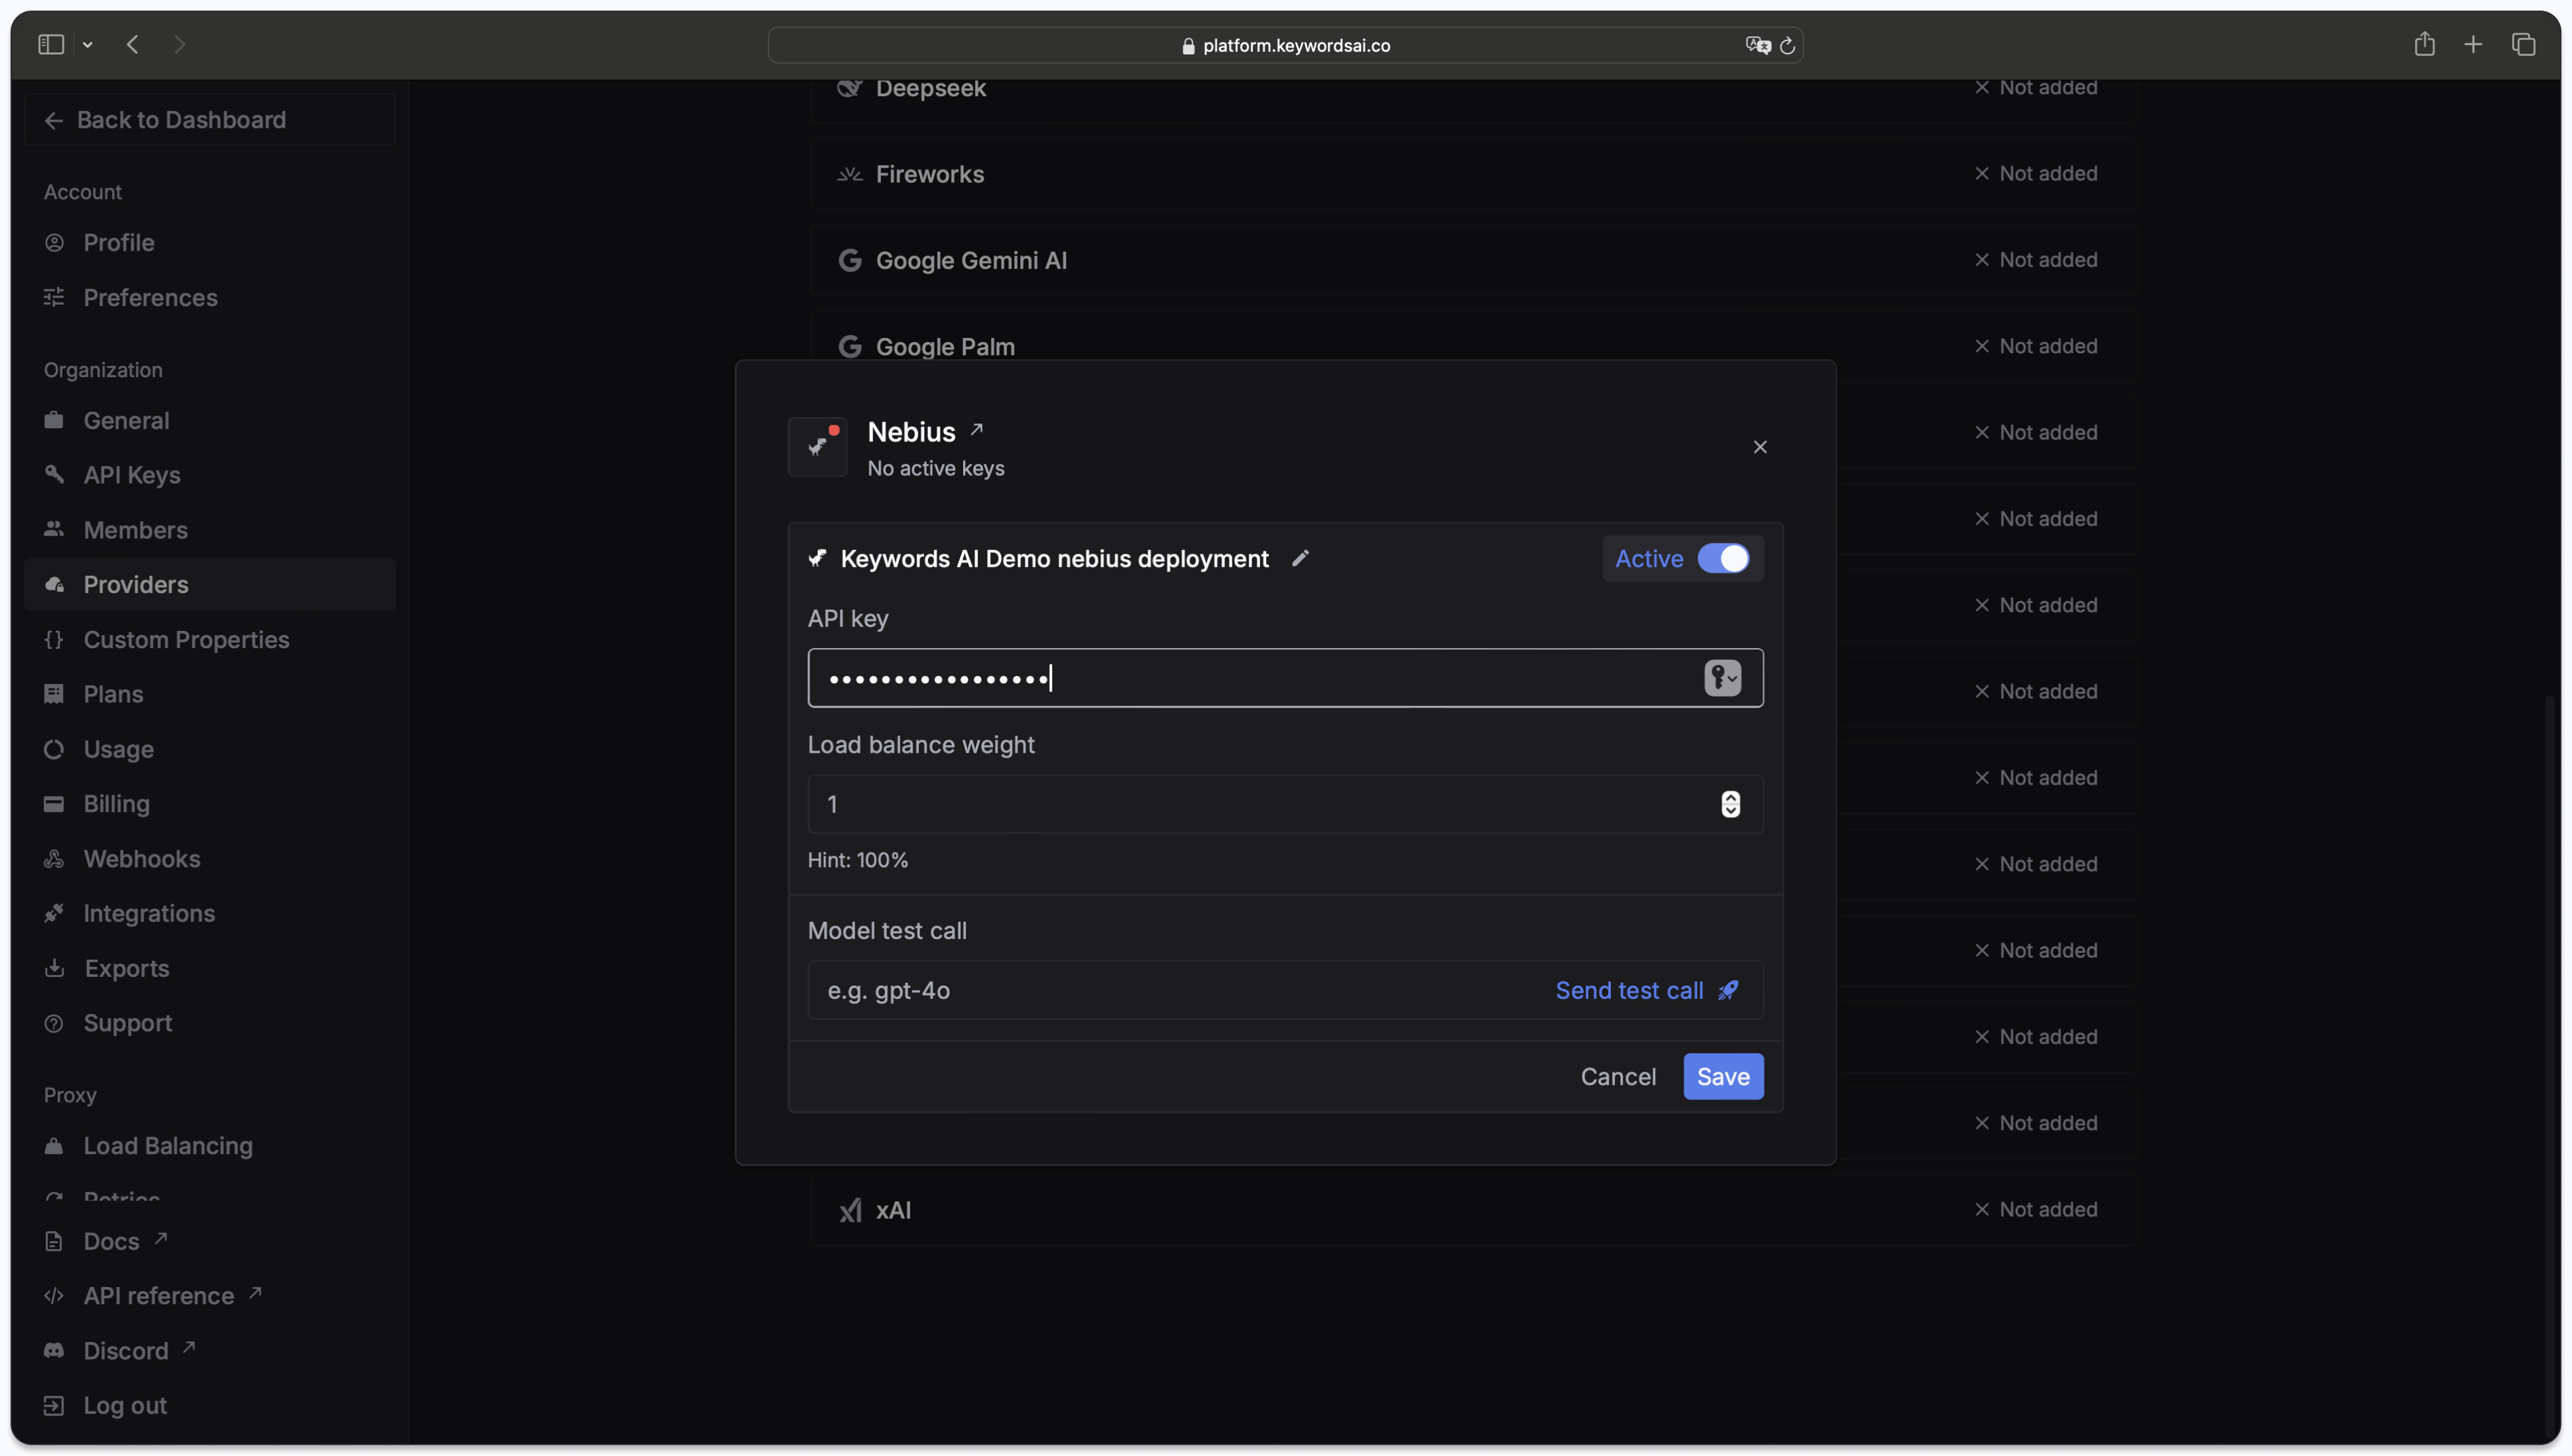Open the Google Palm provider row
This screenshot has height=1456, width=2572.
pyautogui.click(x=1472, y=346)
